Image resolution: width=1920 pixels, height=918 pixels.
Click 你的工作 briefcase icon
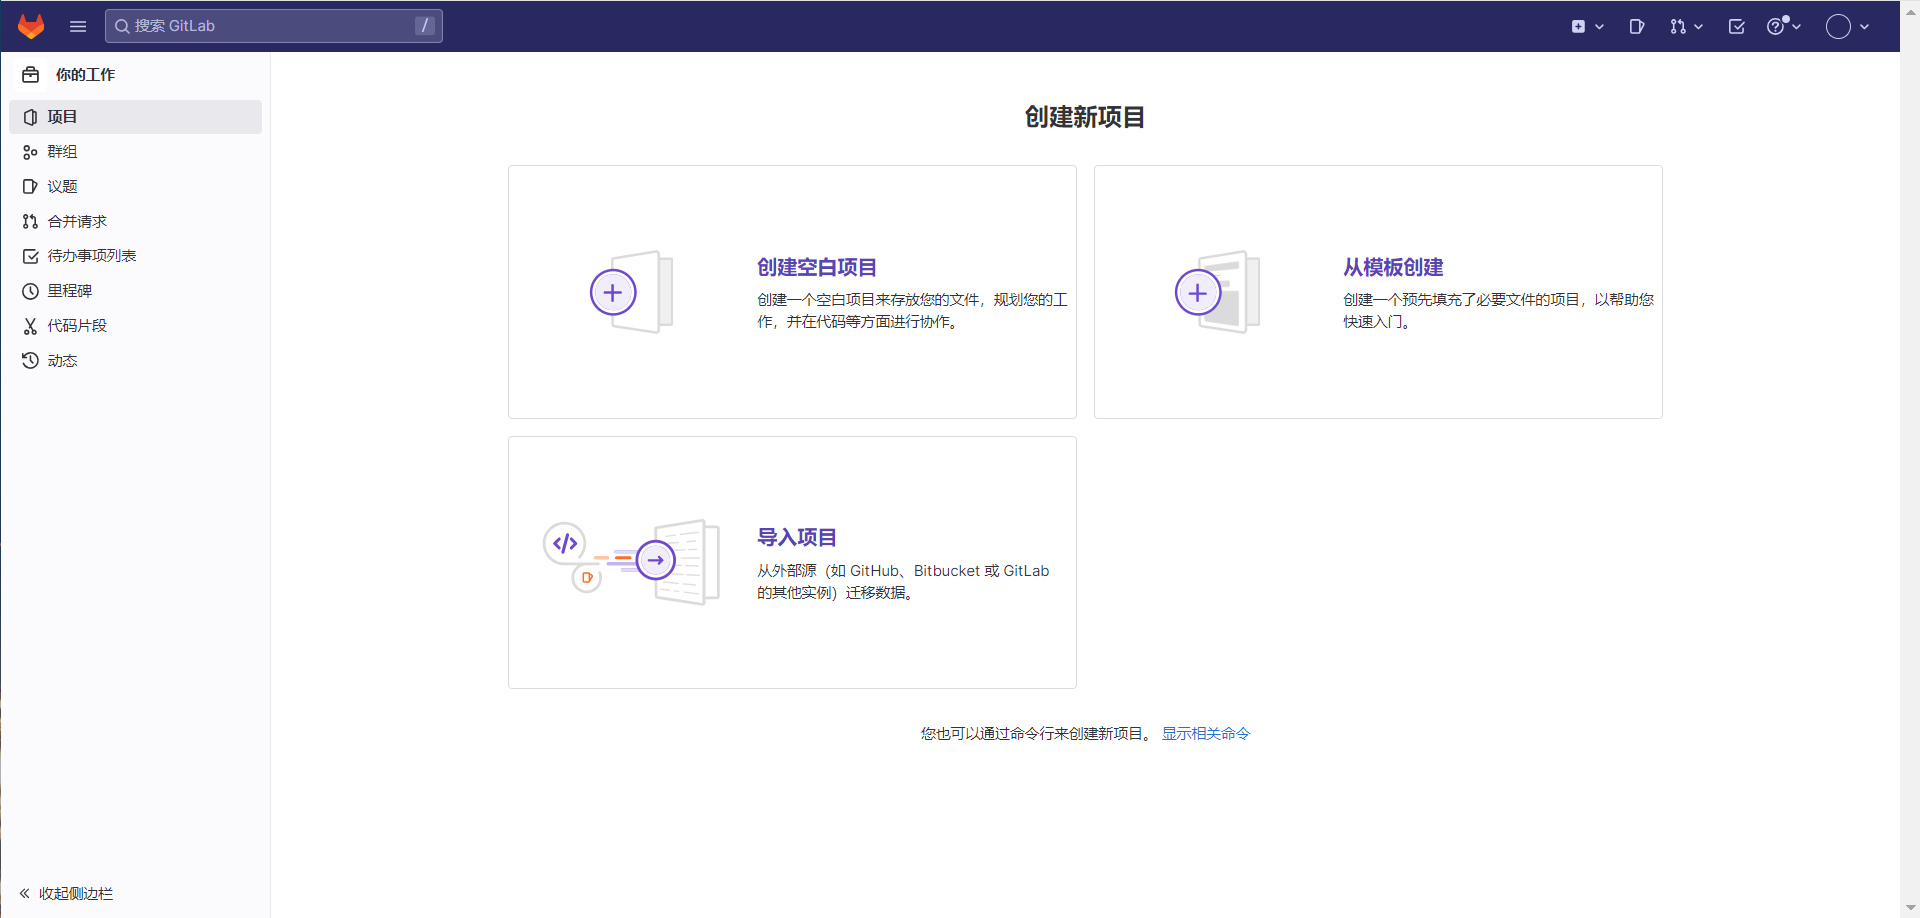(31, 75)
